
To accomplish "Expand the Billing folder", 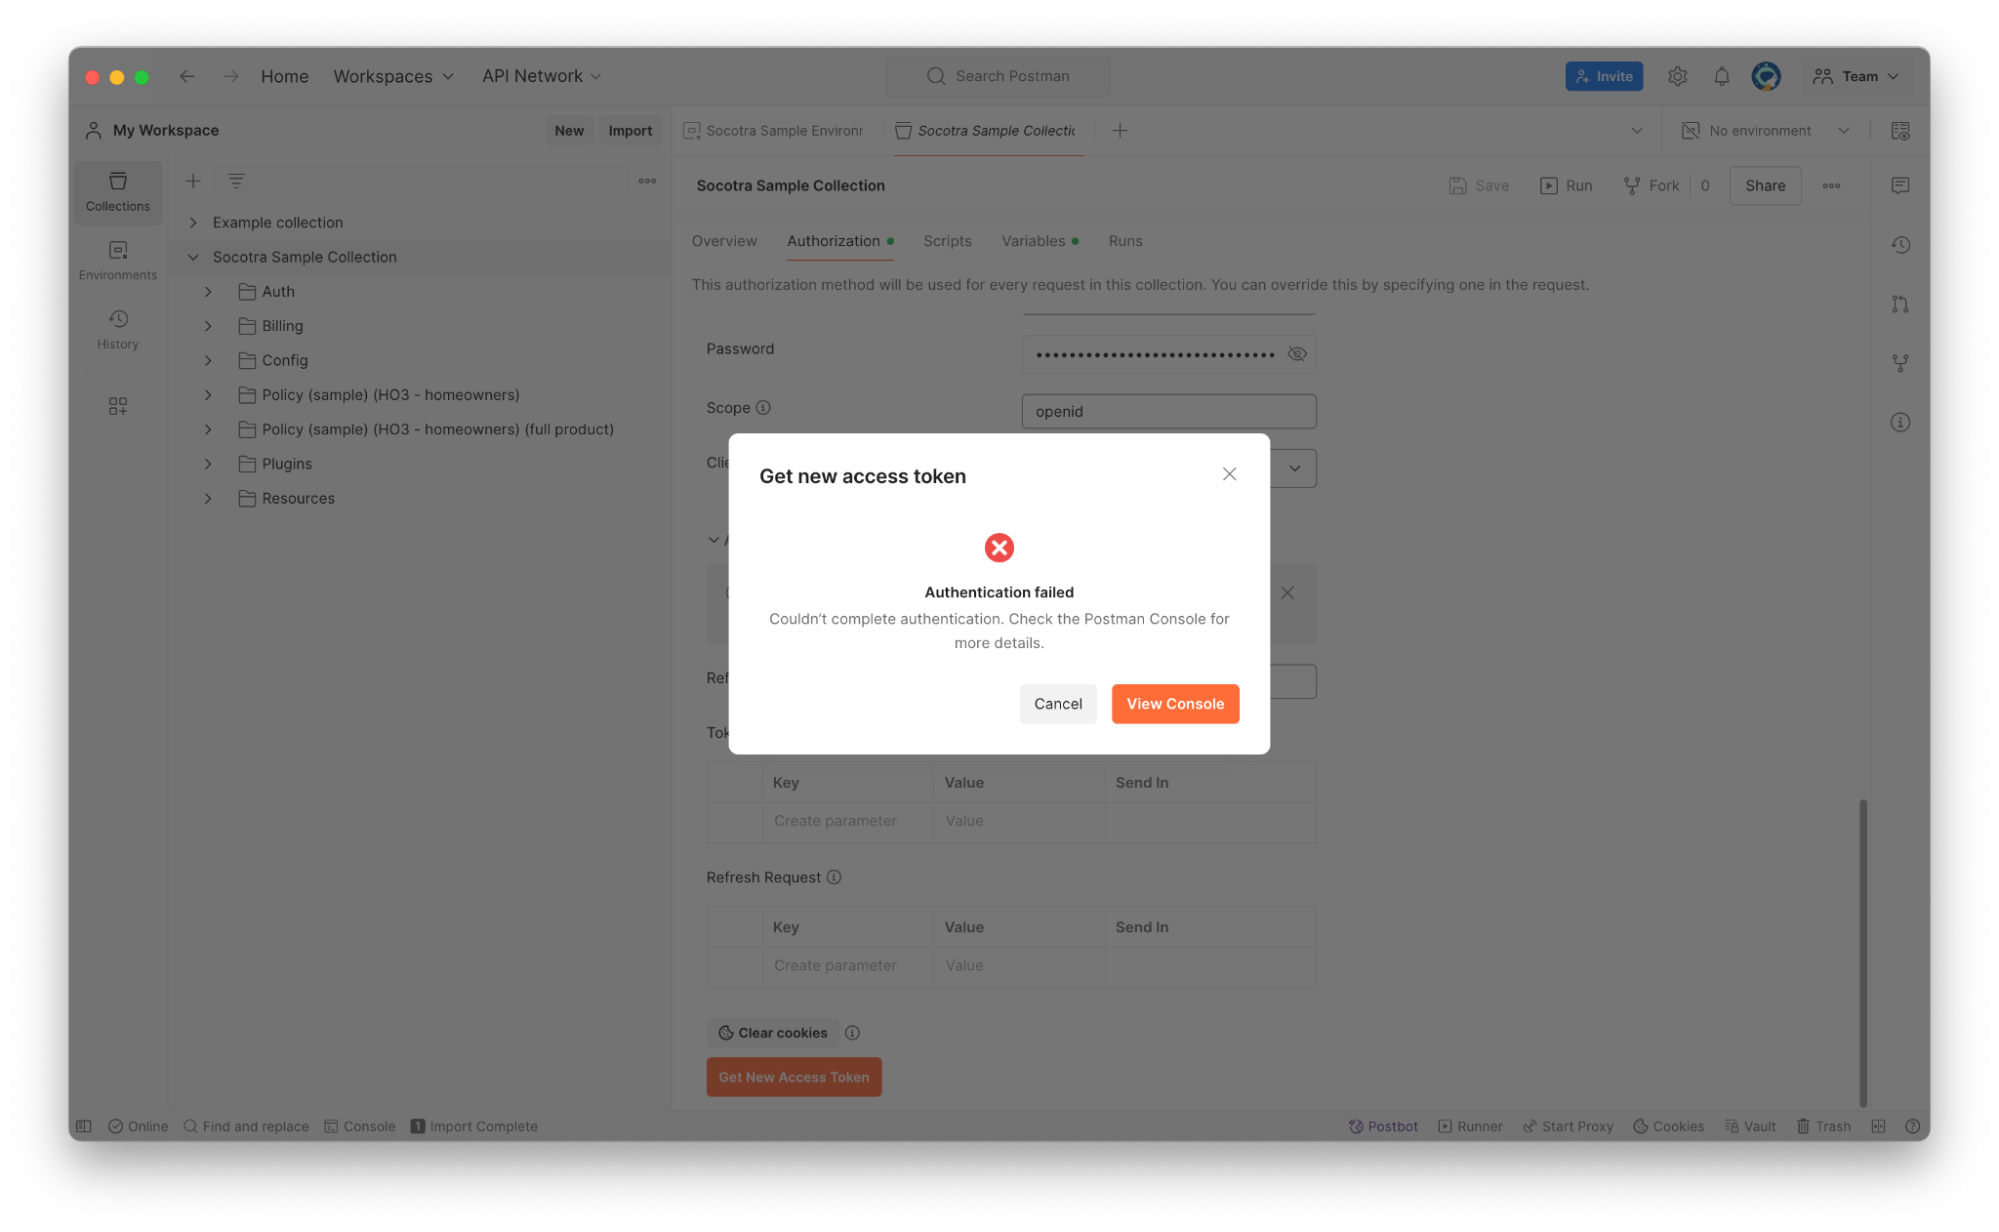I will point(208,326).
